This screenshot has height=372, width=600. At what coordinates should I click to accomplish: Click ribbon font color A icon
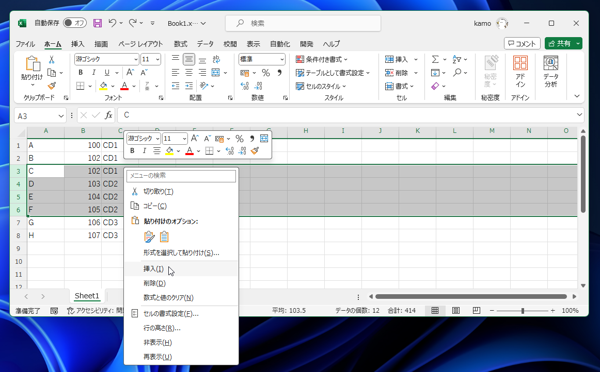point(124,86)
